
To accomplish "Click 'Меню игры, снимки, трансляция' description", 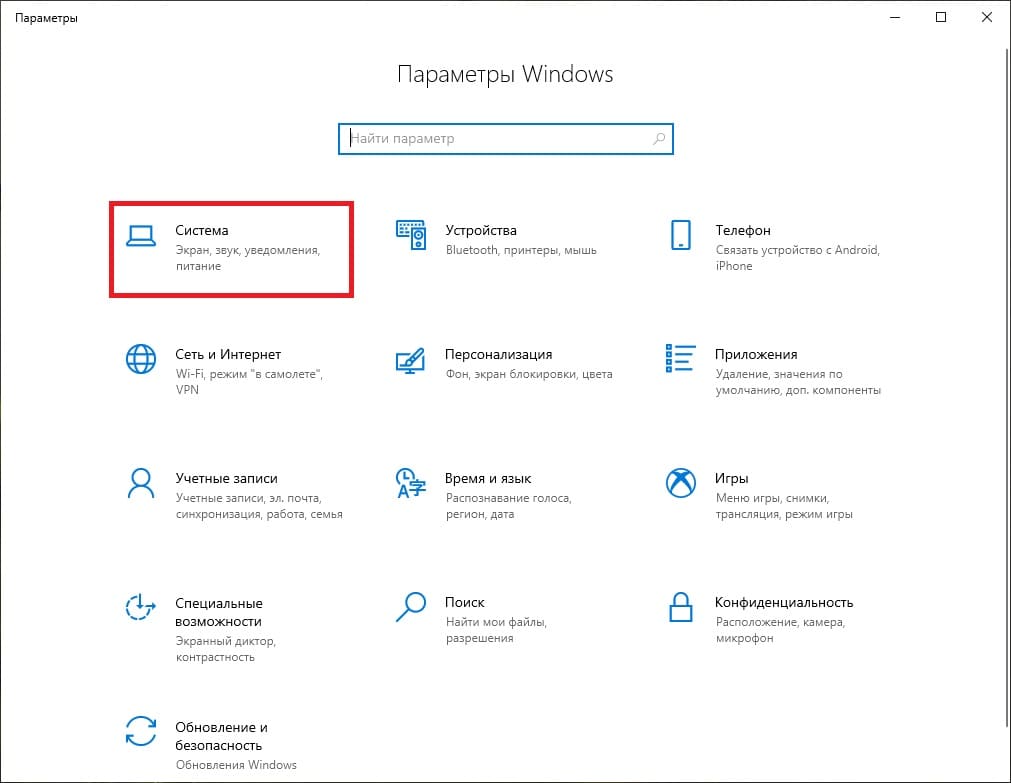I will (x=784, y=506).
